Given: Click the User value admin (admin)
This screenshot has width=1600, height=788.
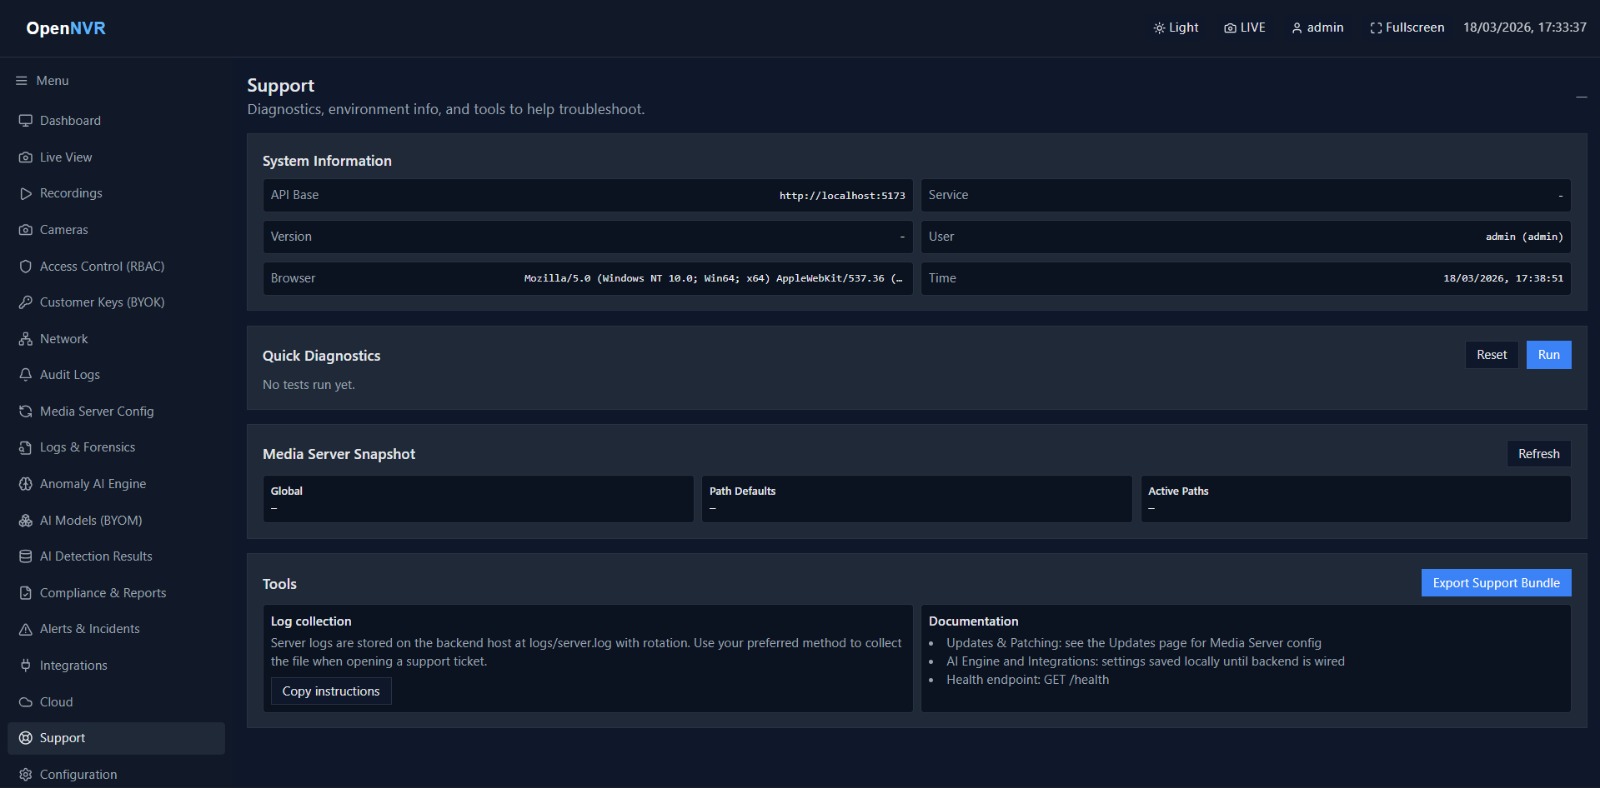Looking at the screenshot, I should click(1524, 237).
